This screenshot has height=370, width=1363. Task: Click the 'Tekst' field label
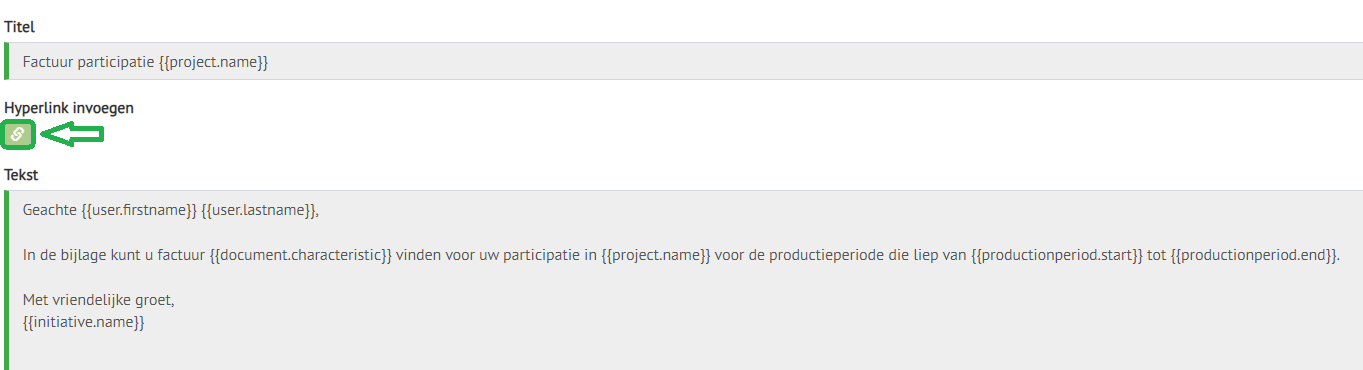(21, 175)
